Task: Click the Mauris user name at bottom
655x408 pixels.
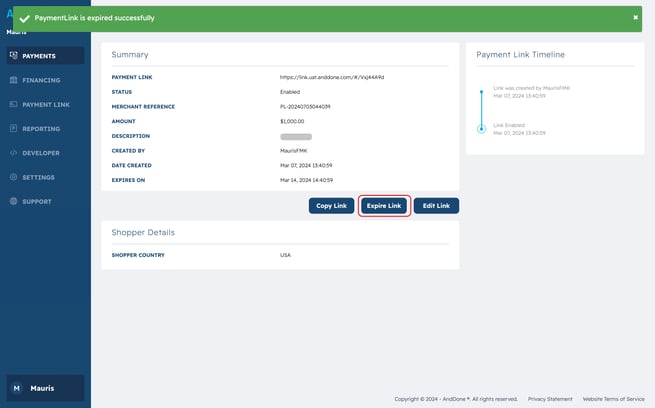Action: tap(42, 388)
